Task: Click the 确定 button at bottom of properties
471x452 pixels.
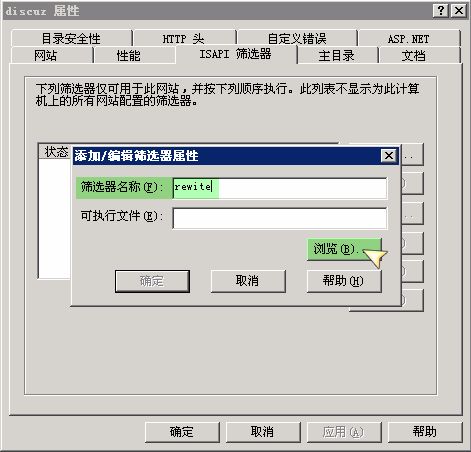Action: click(x=182, y=432)
